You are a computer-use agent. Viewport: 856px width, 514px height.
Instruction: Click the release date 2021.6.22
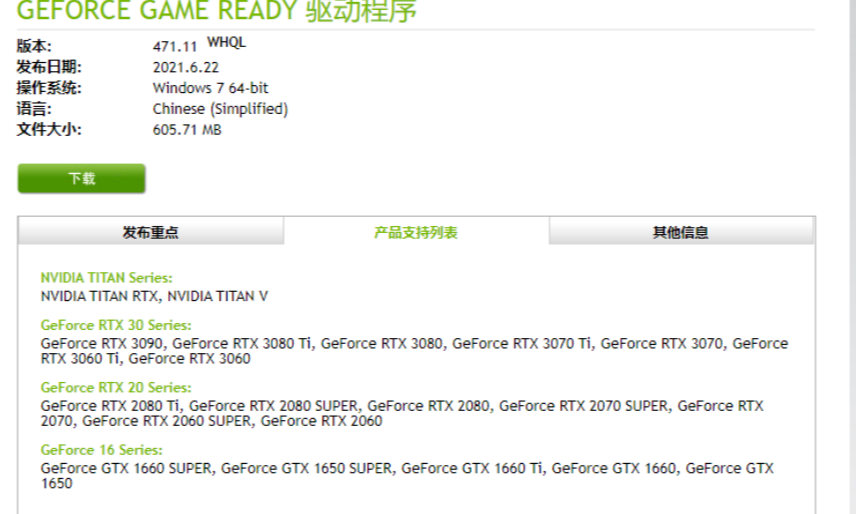(x=185, y=67)
